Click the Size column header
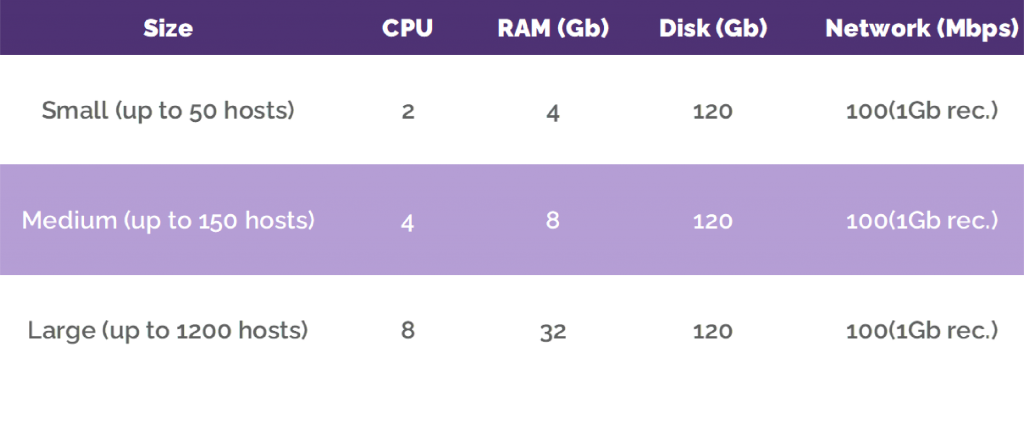 [x=168, y=29]
